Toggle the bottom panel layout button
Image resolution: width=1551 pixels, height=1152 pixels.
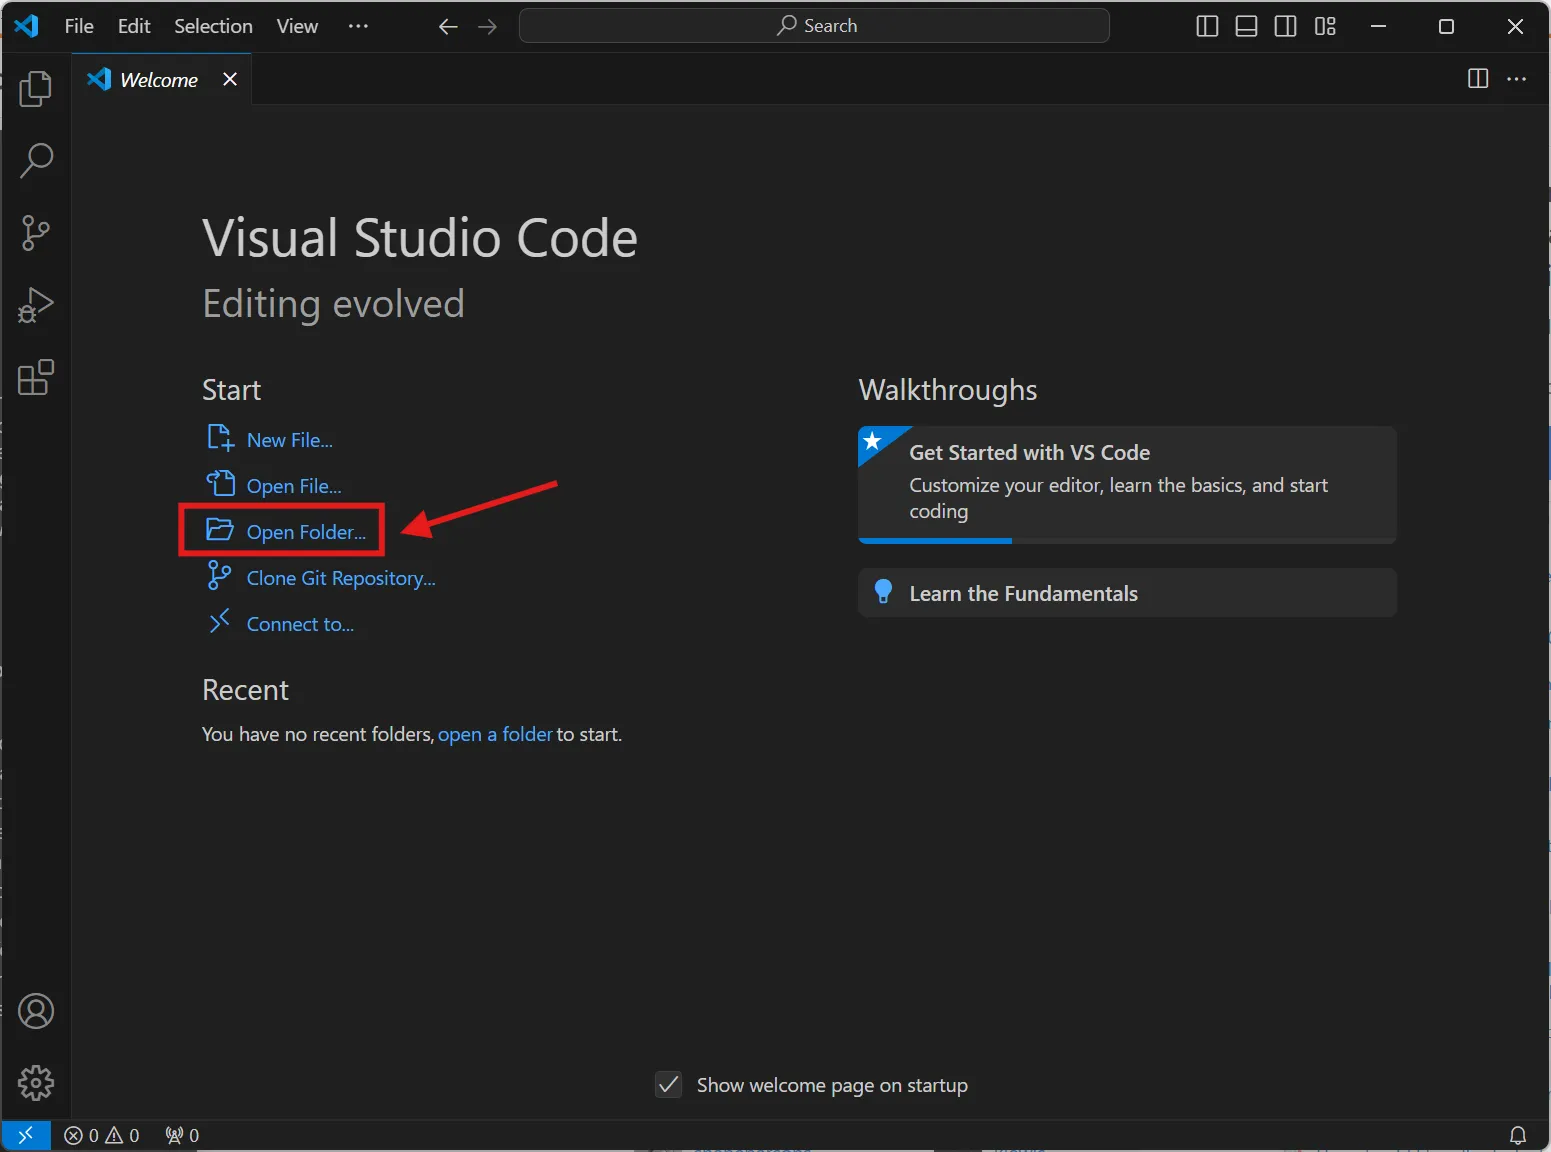point(1246,26)
